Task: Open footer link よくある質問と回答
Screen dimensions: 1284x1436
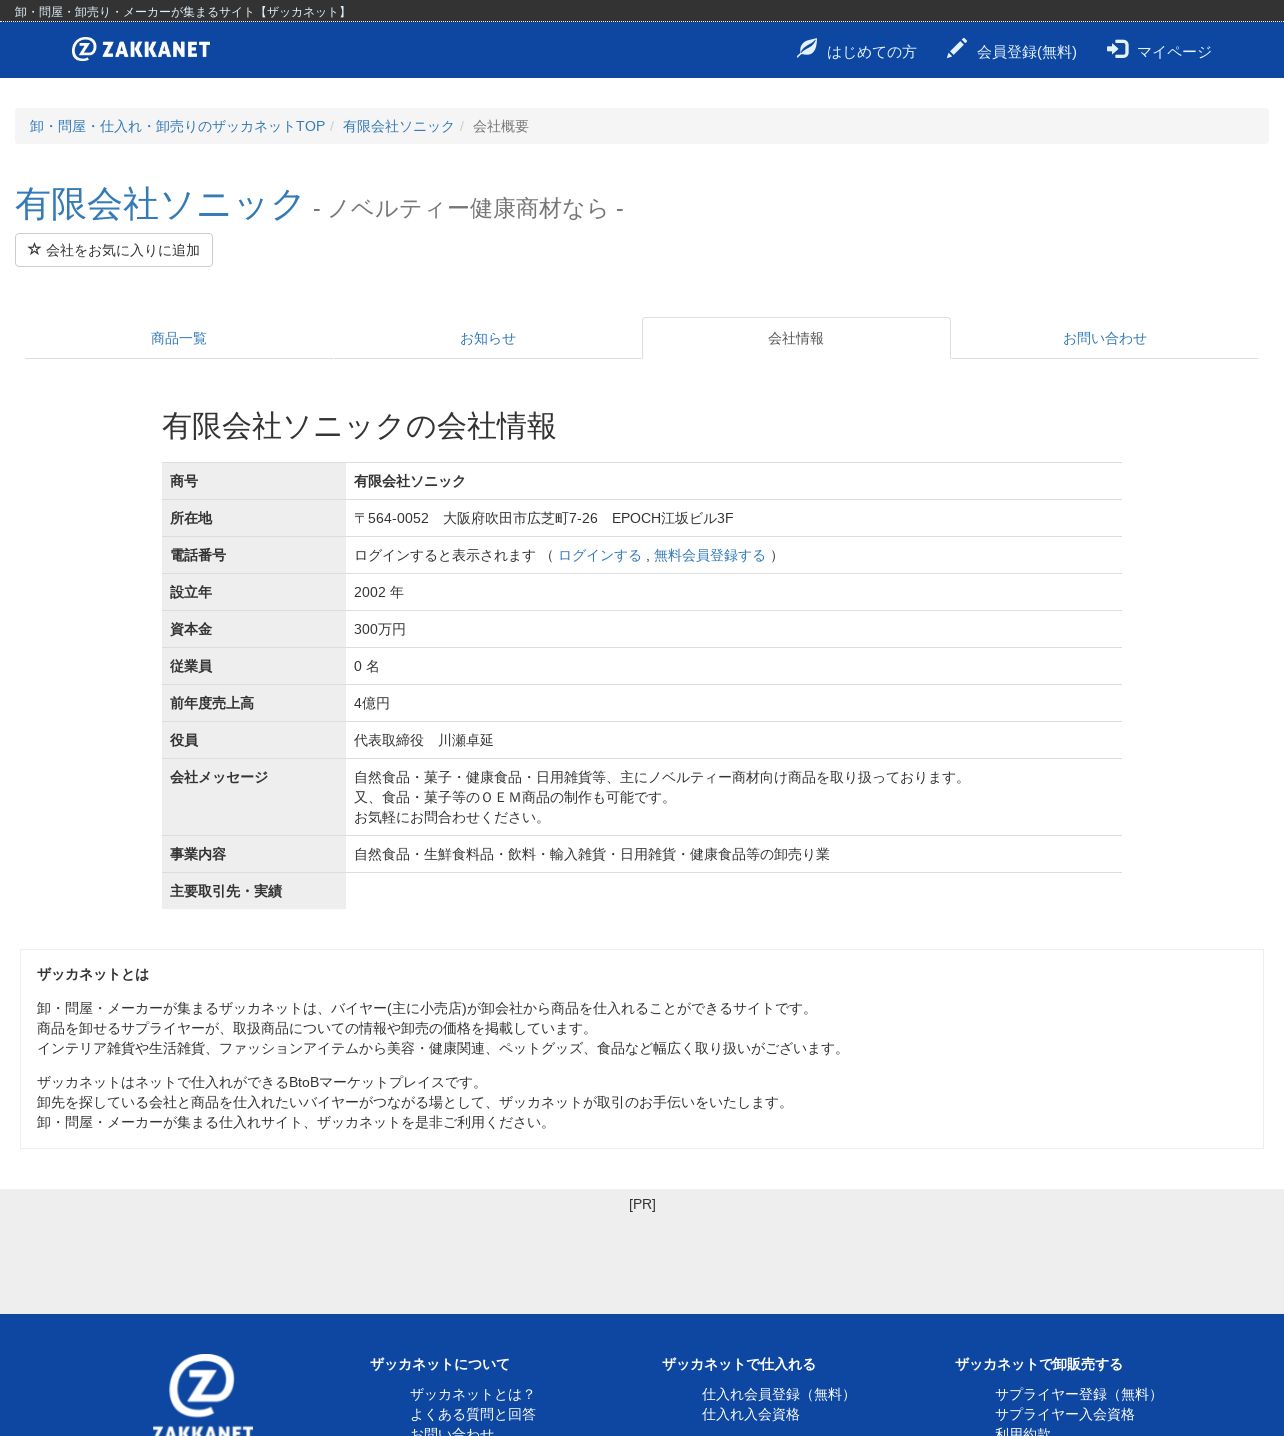Action: [x=473, y=1414]
